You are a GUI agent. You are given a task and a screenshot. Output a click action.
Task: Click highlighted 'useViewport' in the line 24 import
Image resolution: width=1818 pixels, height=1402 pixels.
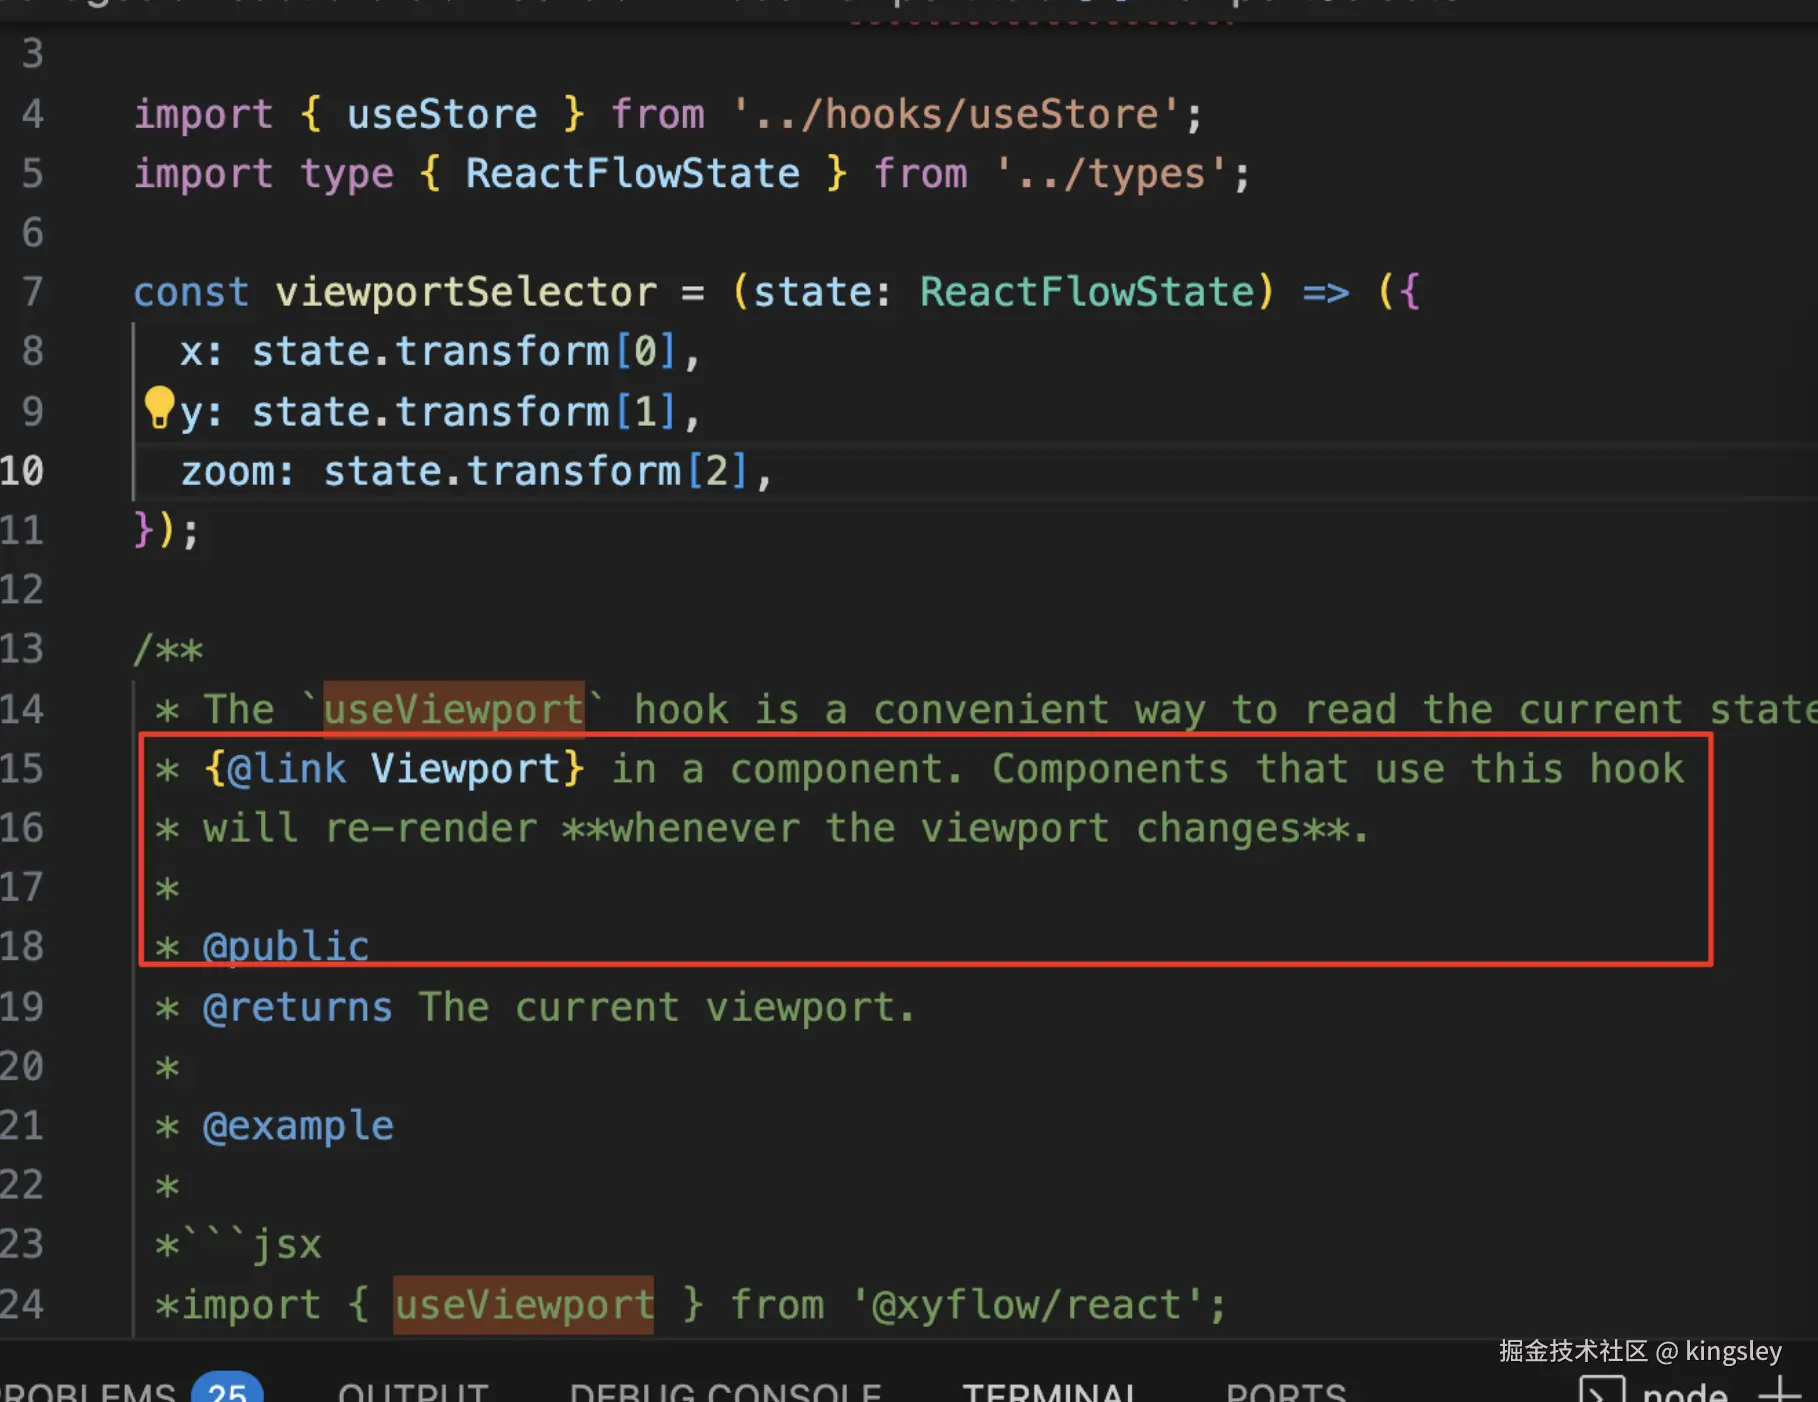524,1304
